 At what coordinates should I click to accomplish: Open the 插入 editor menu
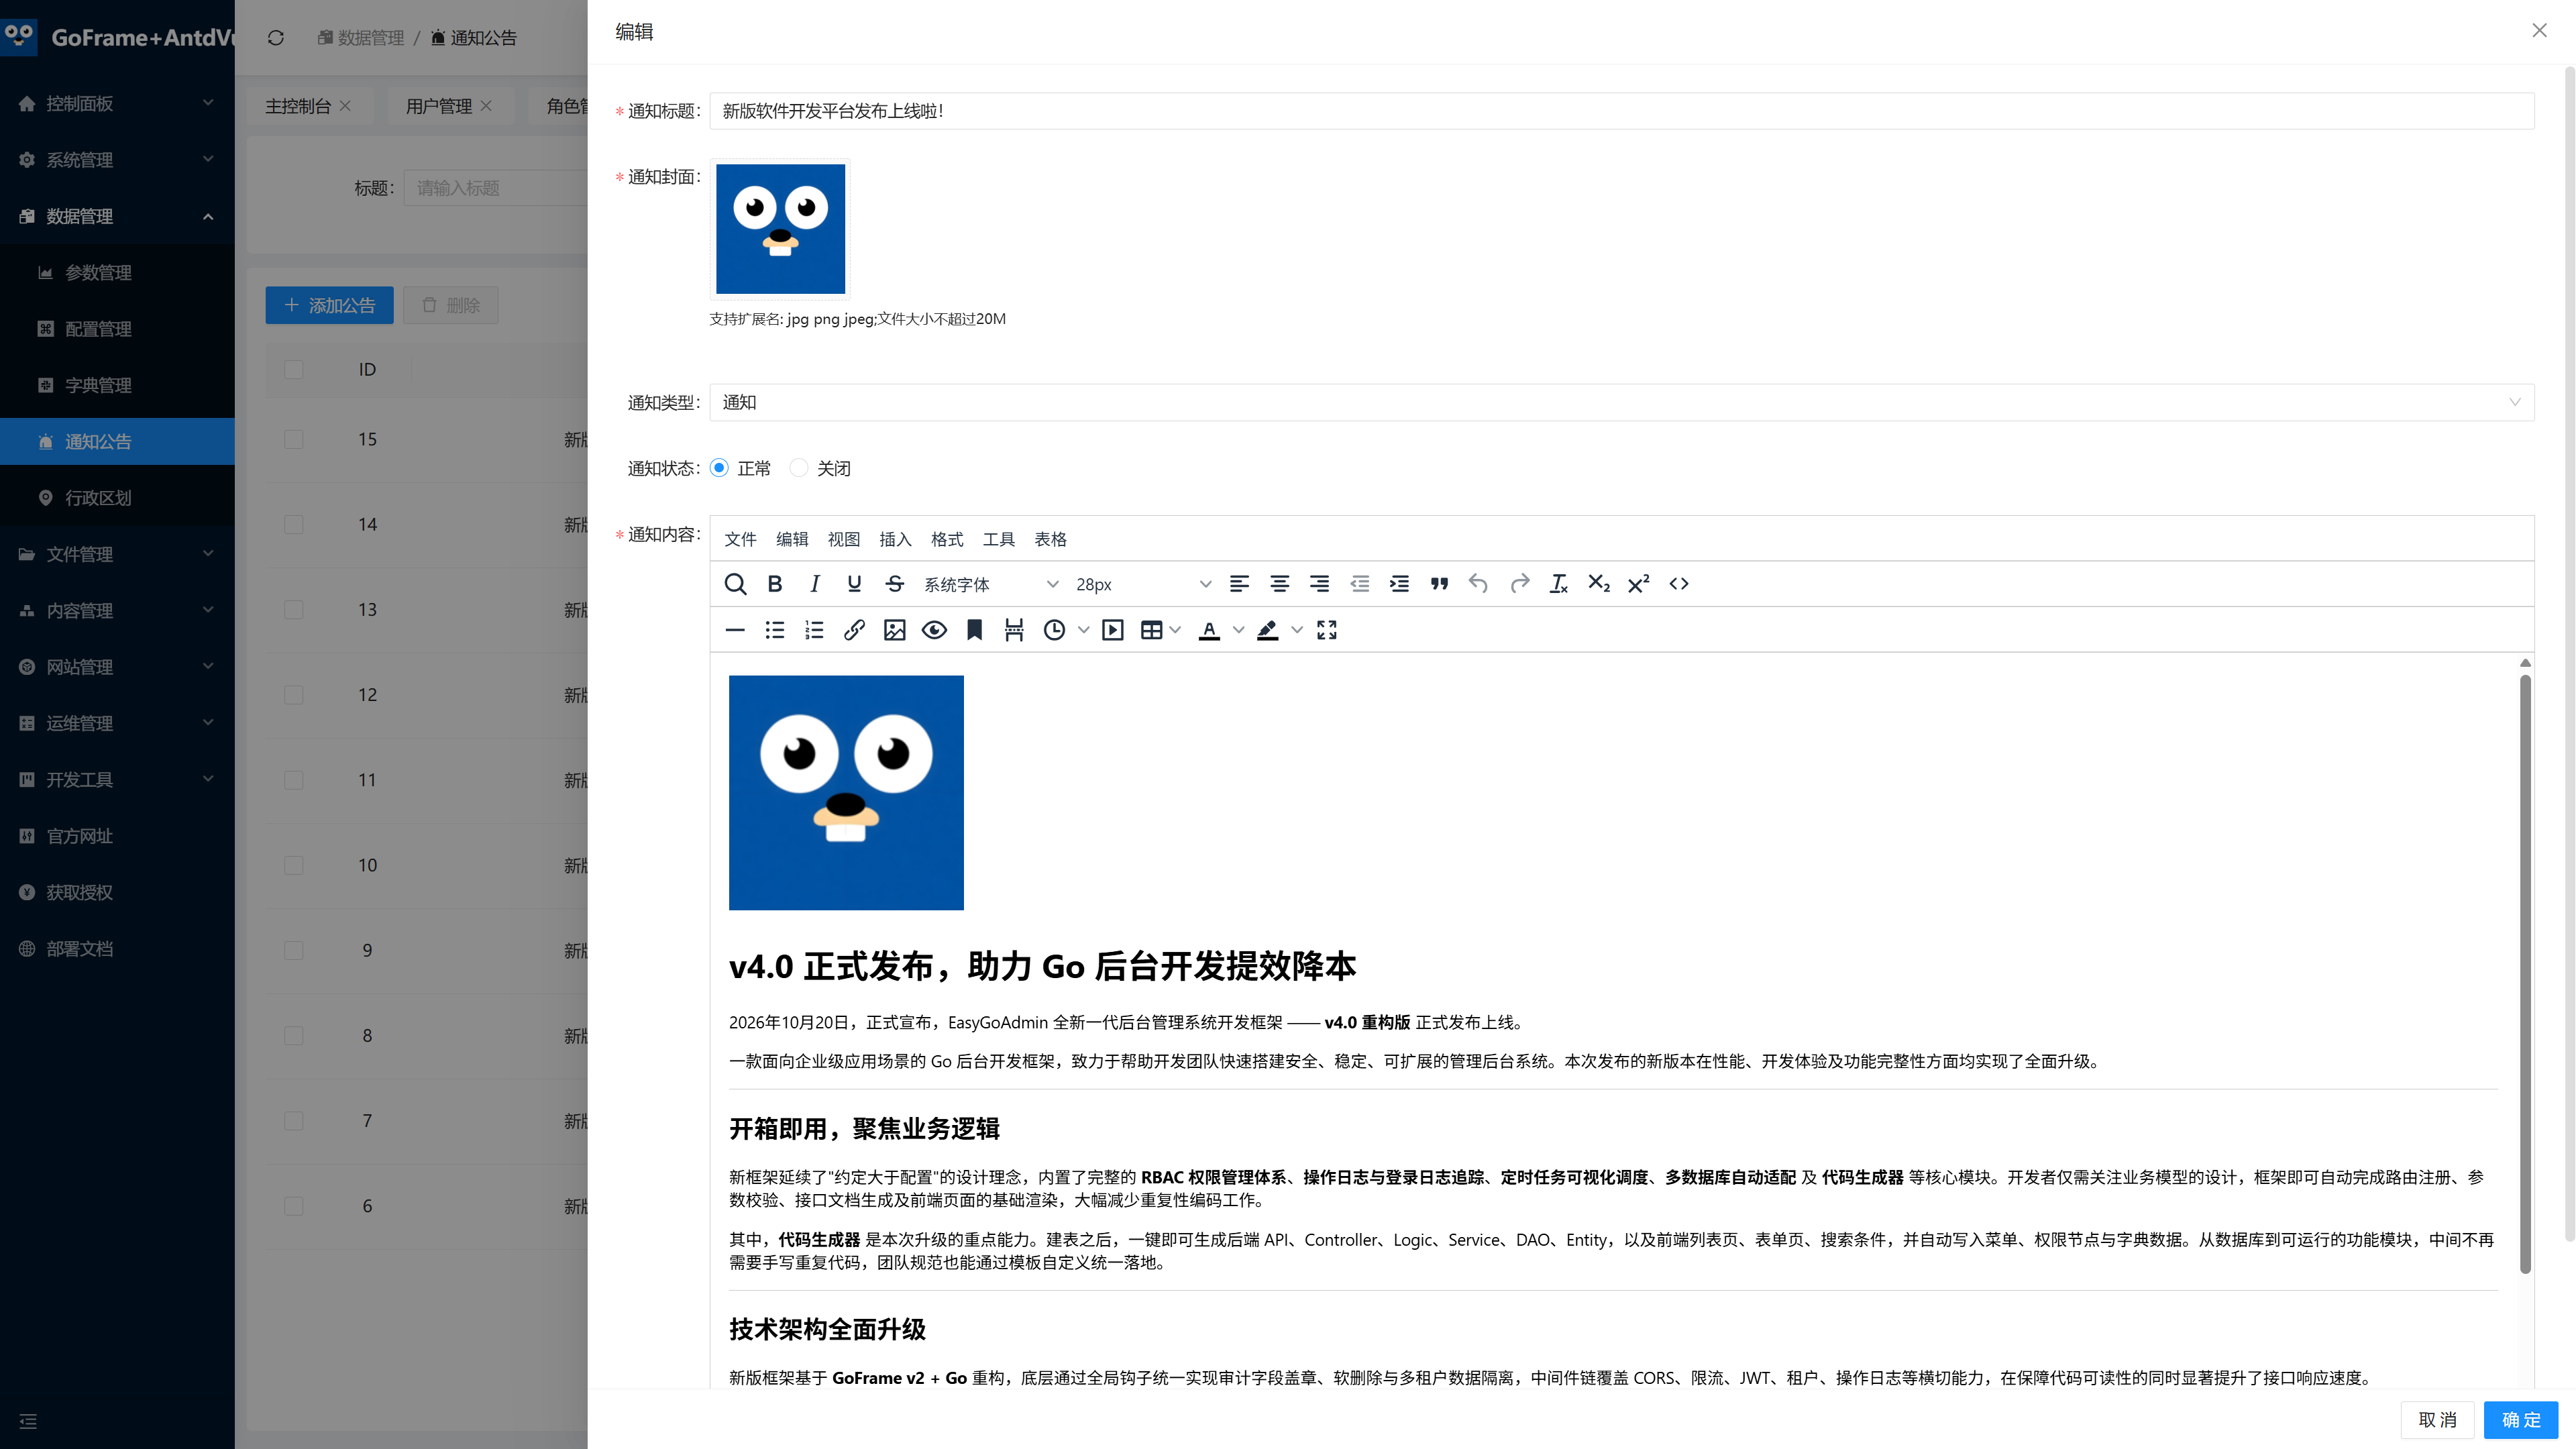[x=895, y=540]
